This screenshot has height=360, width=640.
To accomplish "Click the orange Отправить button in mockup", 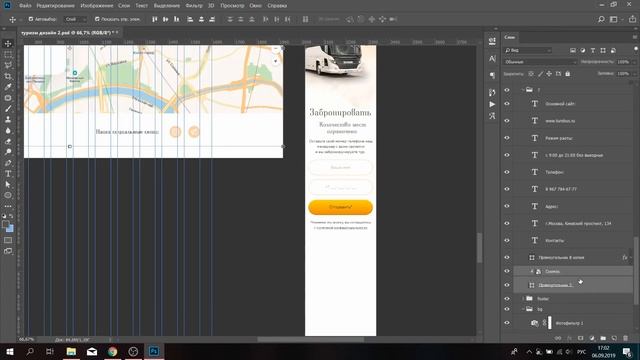I will point(340,207).
